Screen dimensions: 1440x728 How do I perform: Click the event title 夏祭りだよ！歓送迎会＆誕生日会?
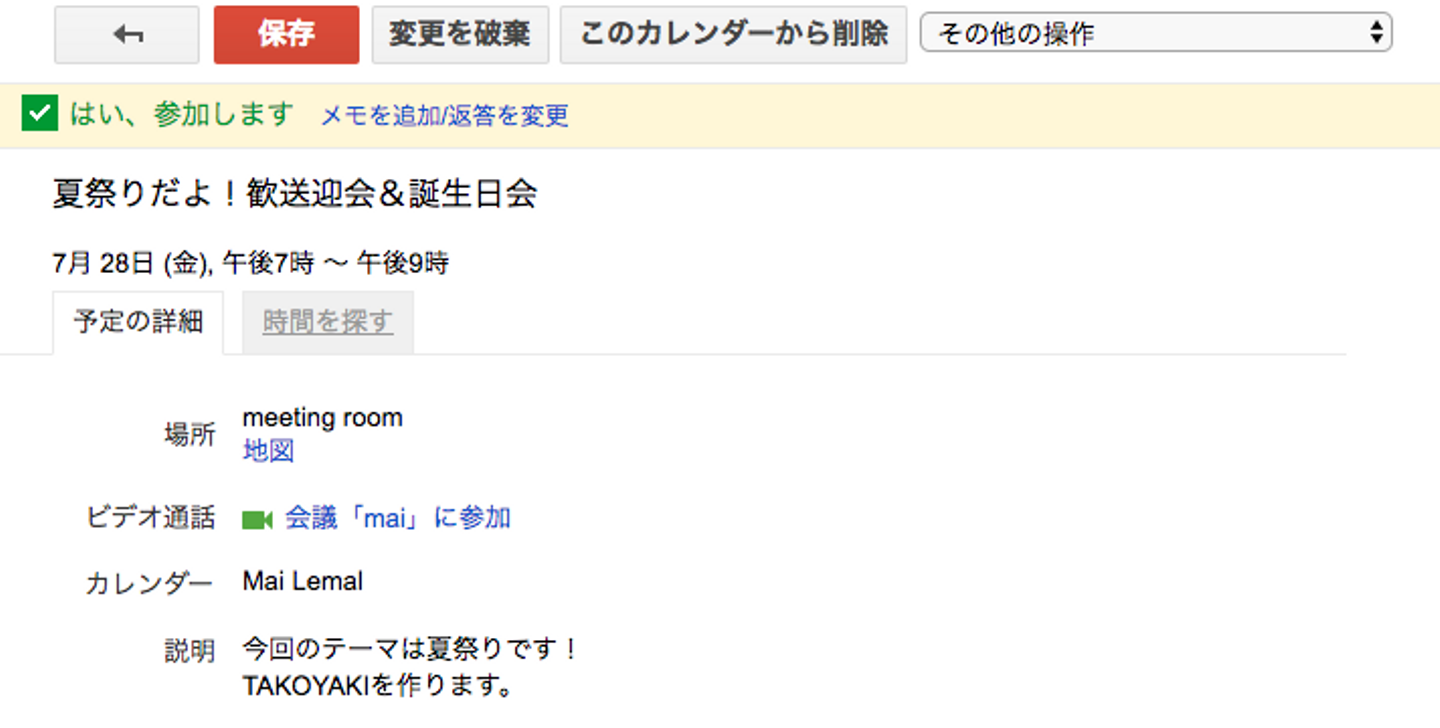295,194
